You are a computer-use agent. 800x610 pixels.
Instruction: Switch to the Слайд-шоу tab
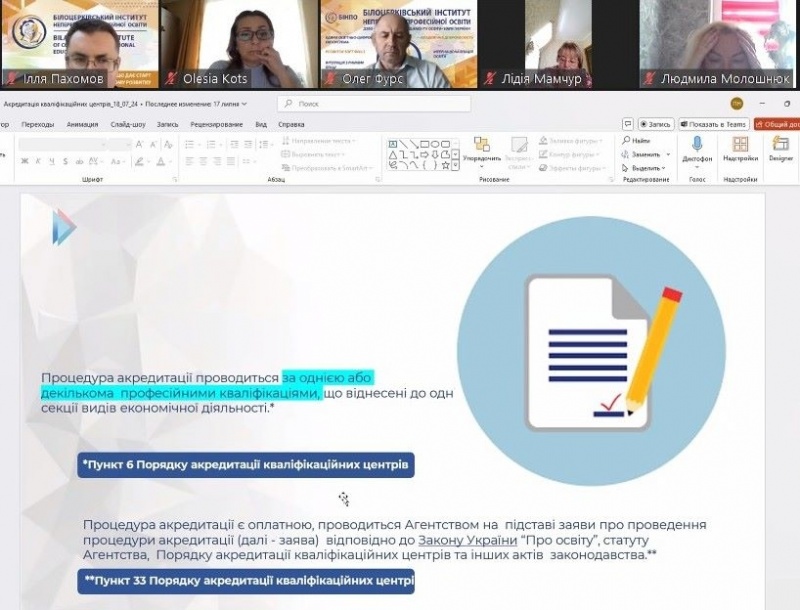click(130, 124)
